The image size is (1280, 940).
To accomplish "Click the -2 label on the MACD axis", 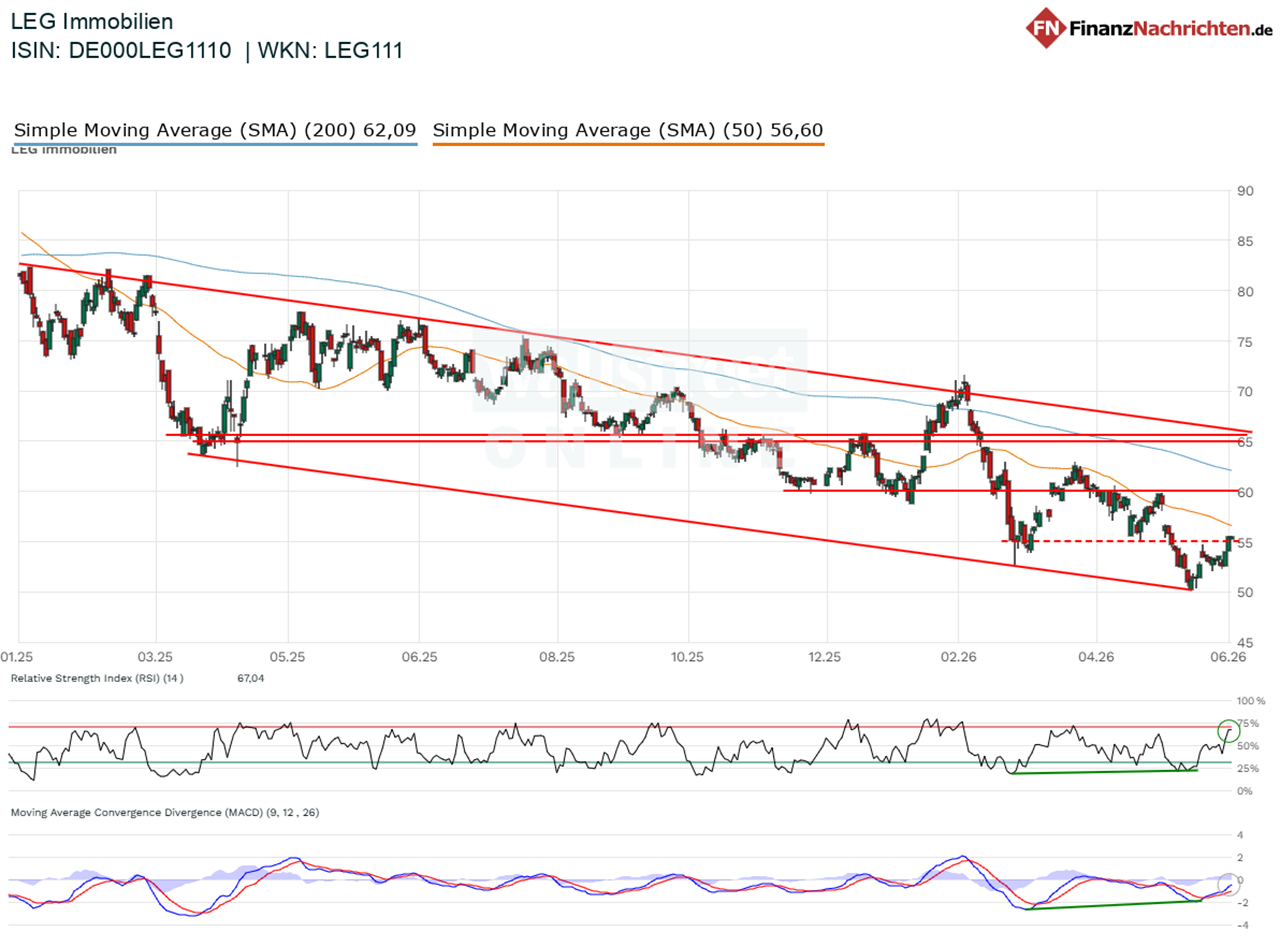I will pos(1241,902).
